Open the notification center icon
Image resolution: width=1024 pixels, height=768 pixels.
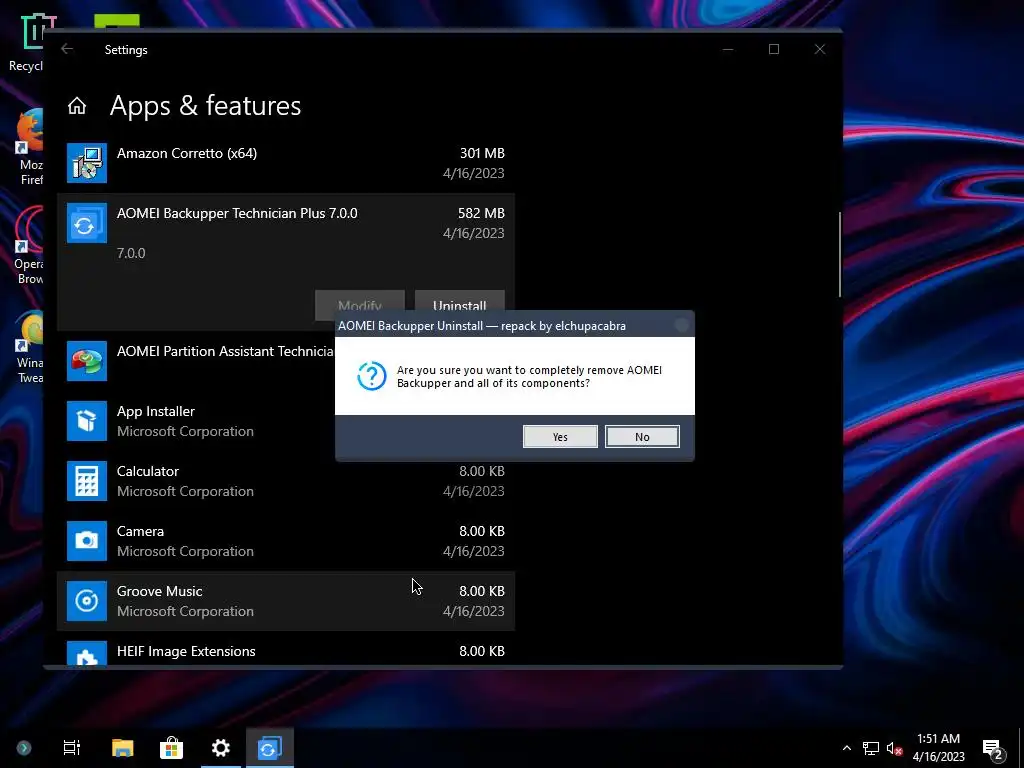(993, 750)
